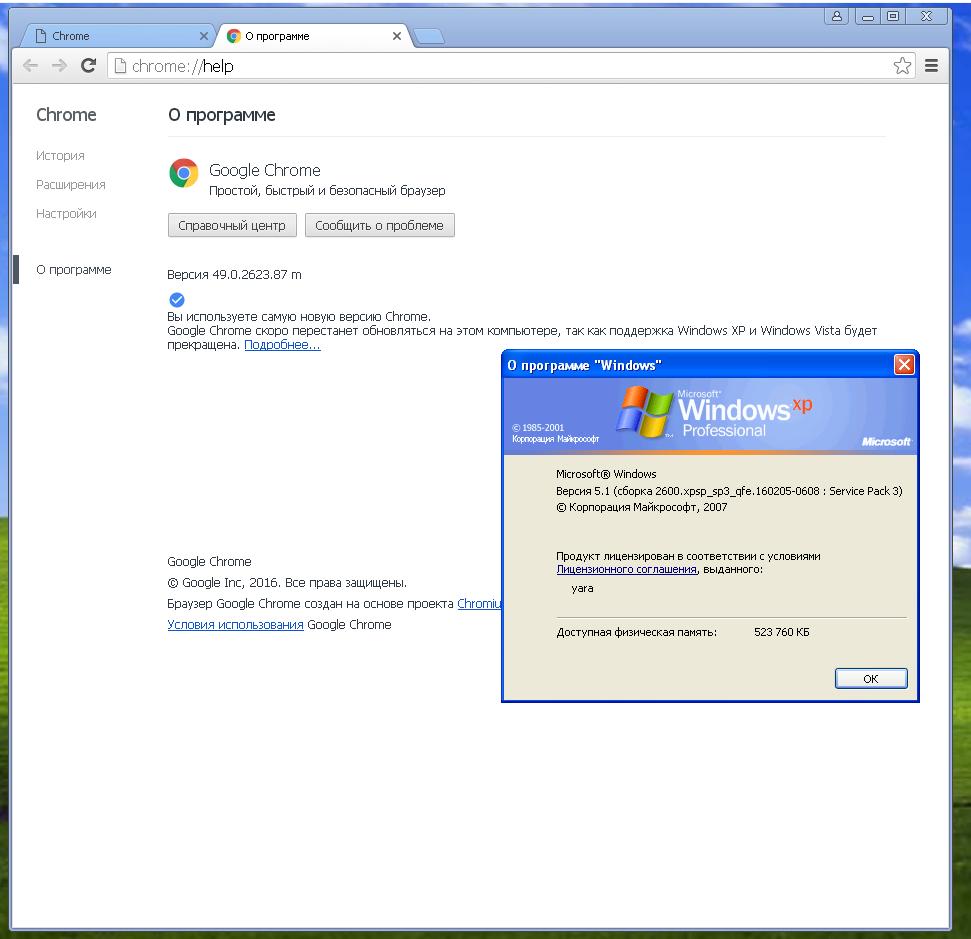Viewport: 971px width, 939px height.
Task: Click the 'Справочный центр' button
Action: click(232, 225)
